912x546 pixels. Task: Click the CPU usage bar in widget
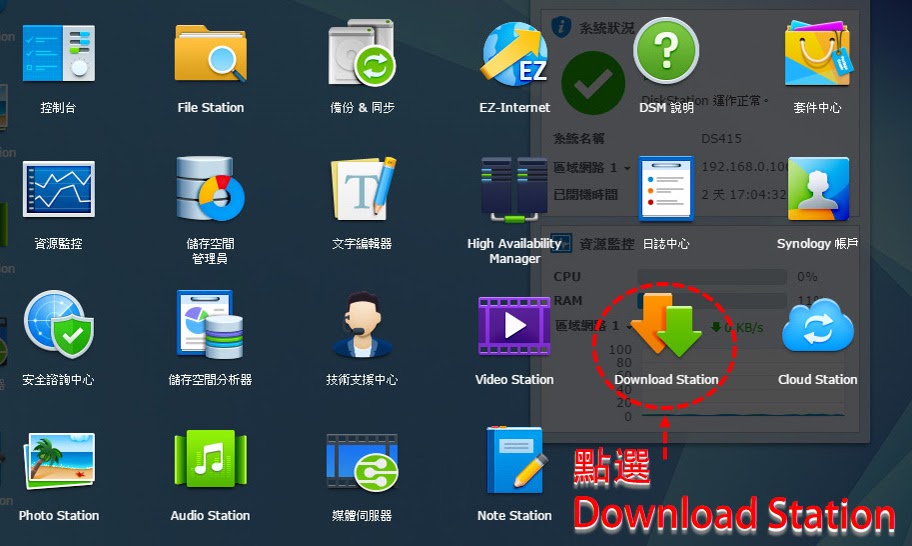pos(711,276)
